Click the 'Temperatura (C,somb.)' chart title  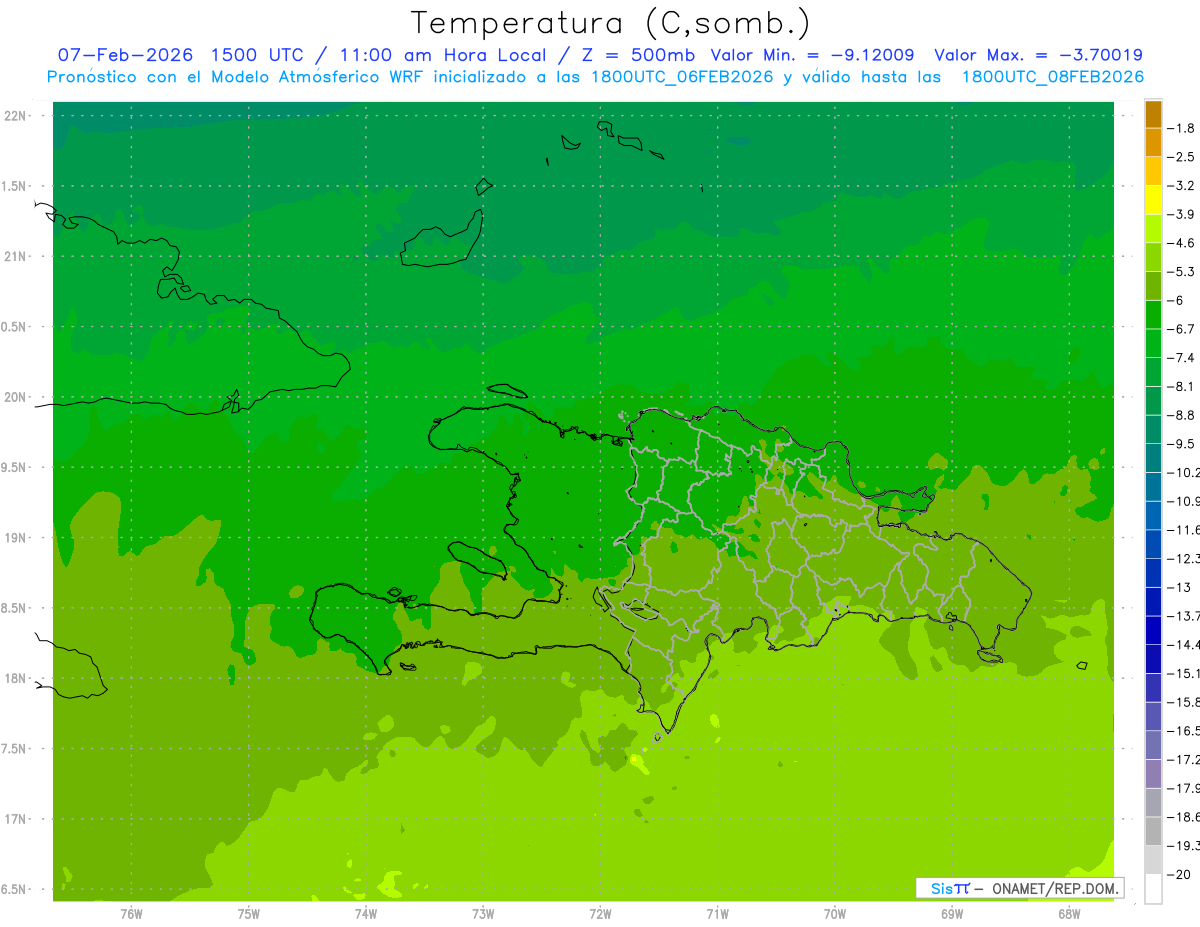[611, 22]
